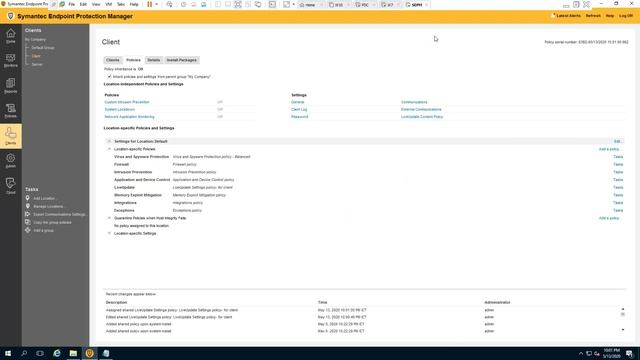Click the Add a group task icon
640x360 pixels.
point(28,230)
